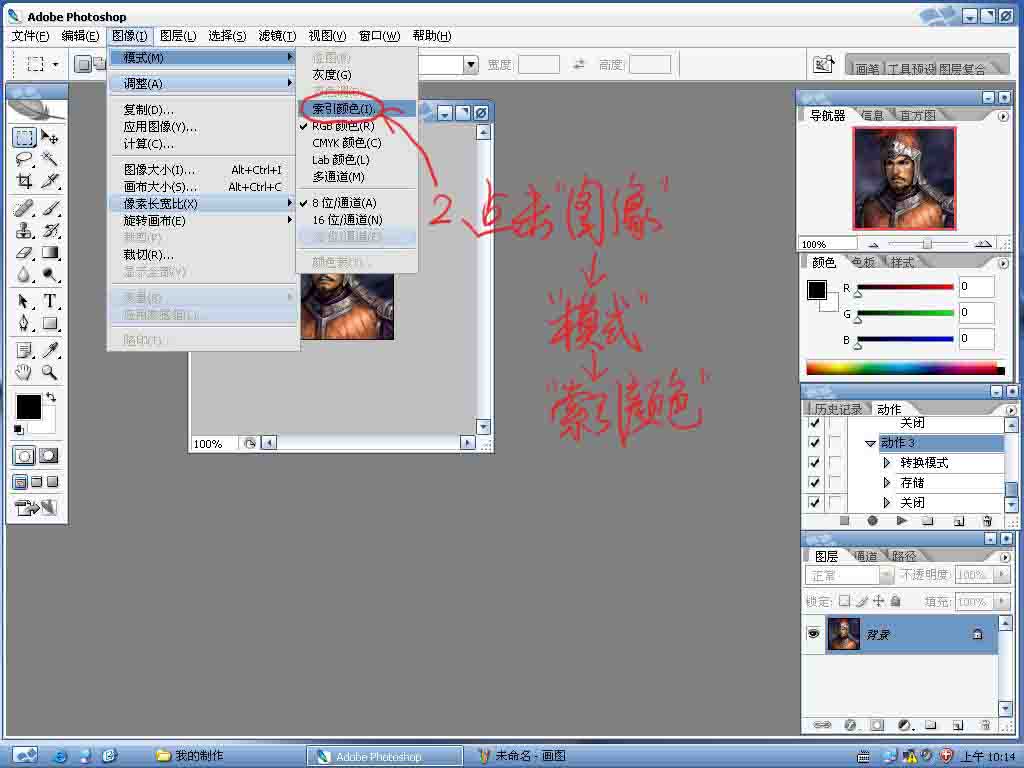Select the History Brush tool
1024x768 pixels.
(x=50, y=231)
